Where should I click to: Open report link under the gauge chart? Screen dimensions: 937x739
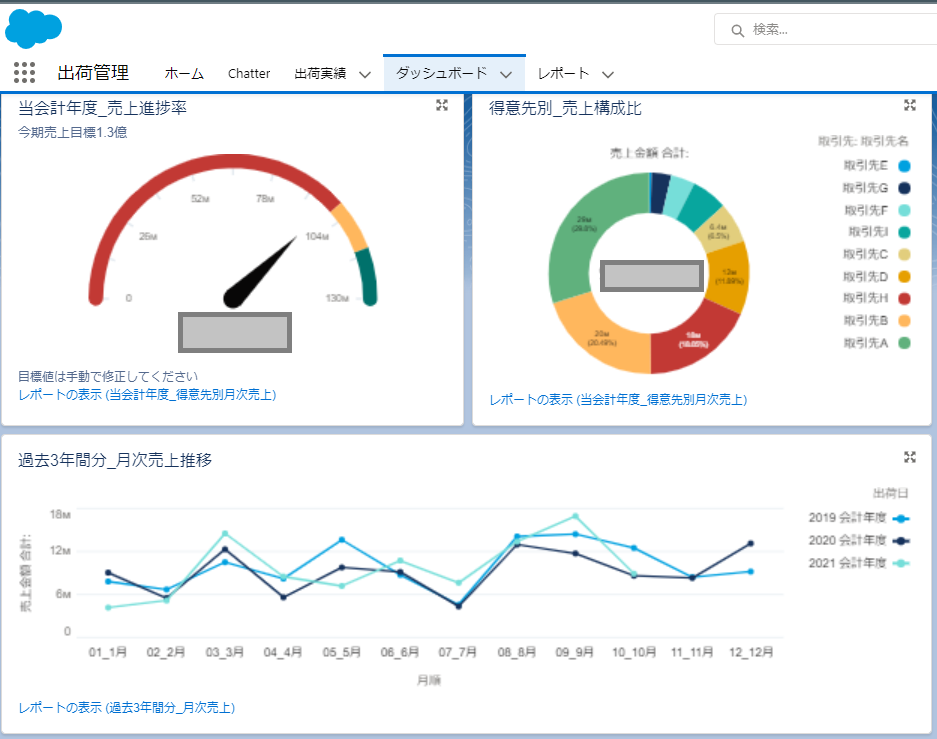[x=147, y=395]
